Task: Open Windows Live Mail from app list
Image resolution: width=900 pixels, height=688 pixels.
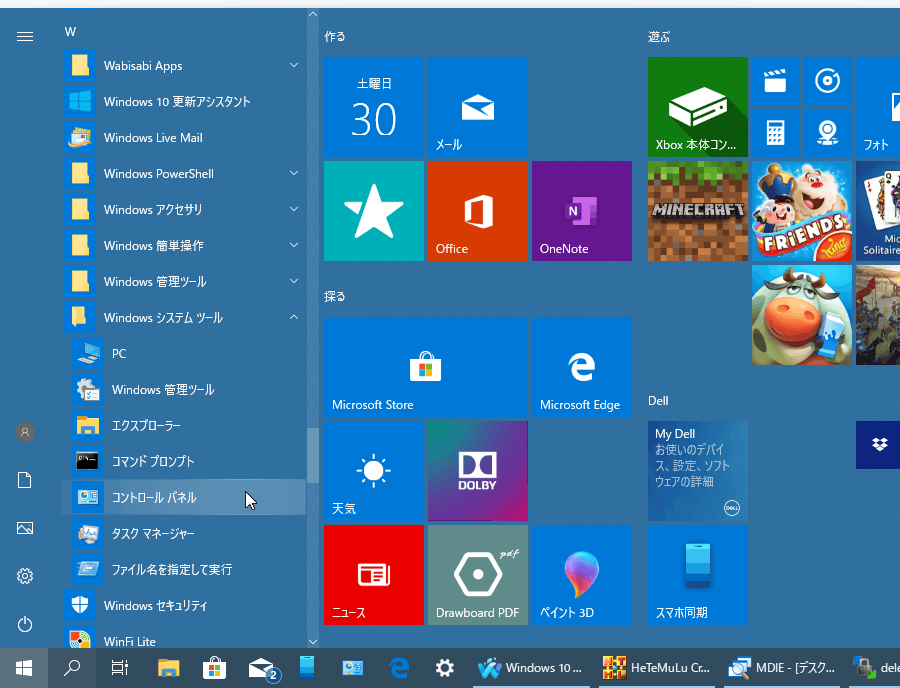Action: point(183,138)
